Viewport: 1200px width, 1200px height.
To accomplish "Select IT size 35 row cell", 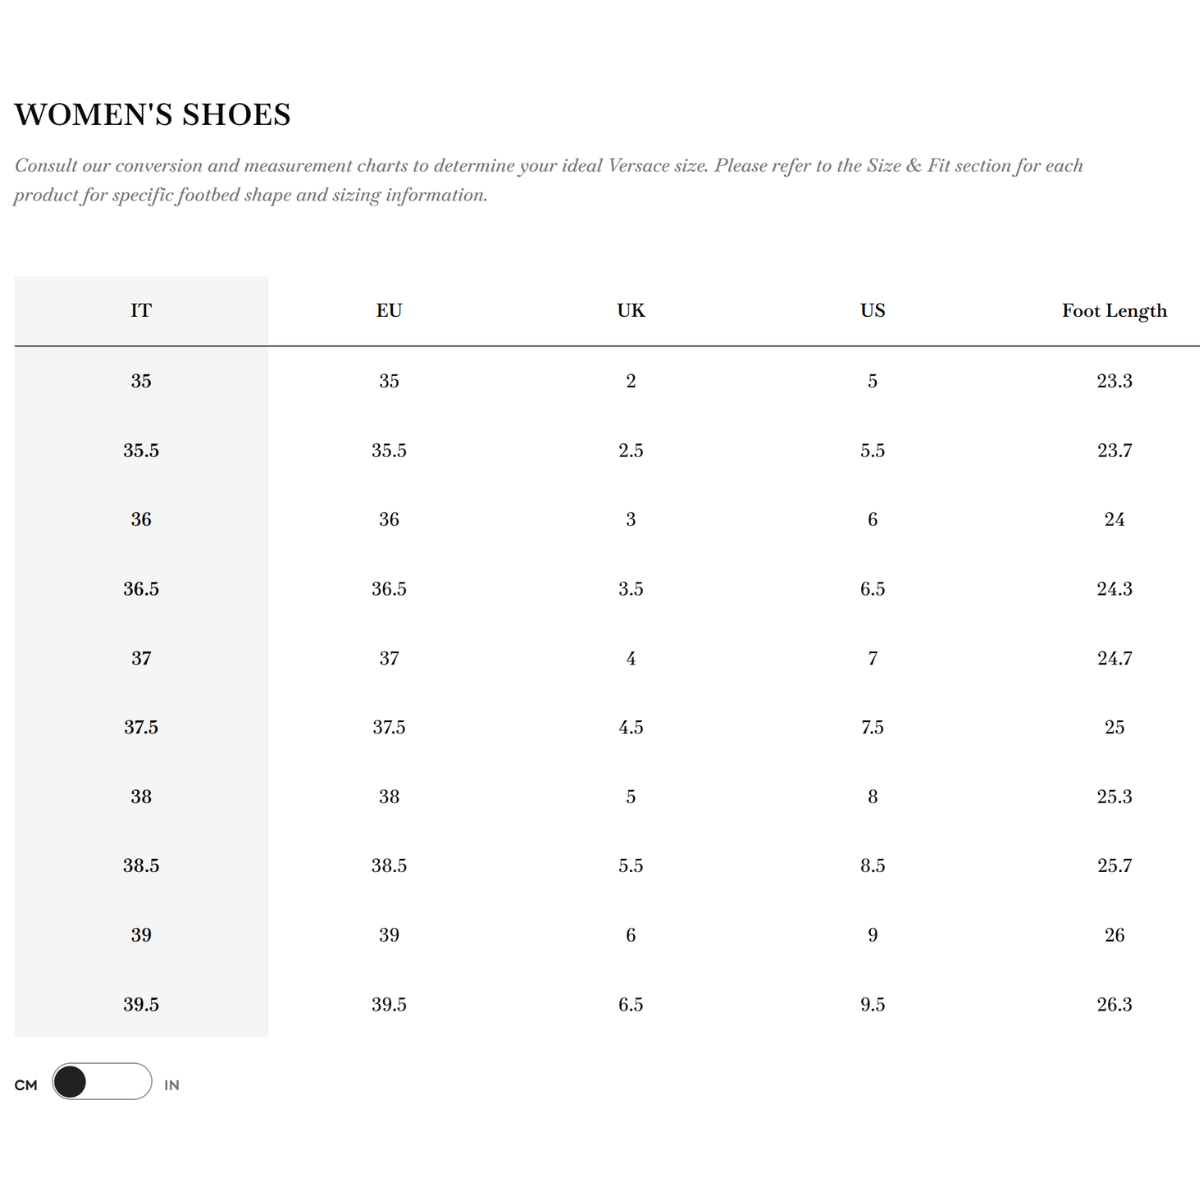I will pos(141,381).
